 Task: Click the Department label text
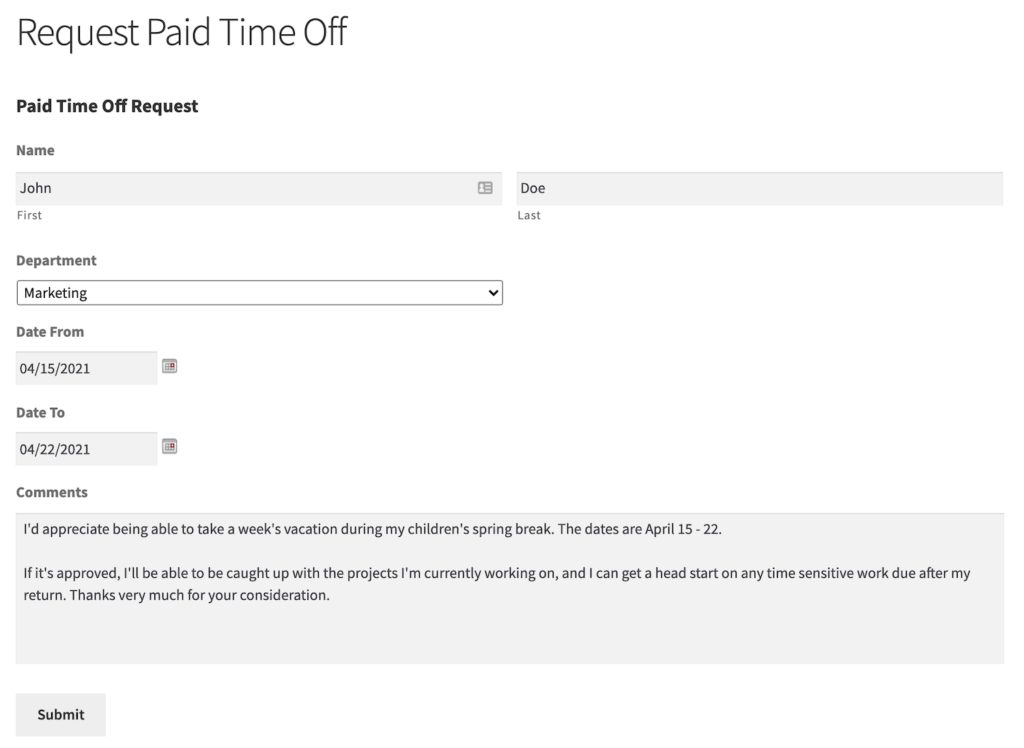point(57,260)
